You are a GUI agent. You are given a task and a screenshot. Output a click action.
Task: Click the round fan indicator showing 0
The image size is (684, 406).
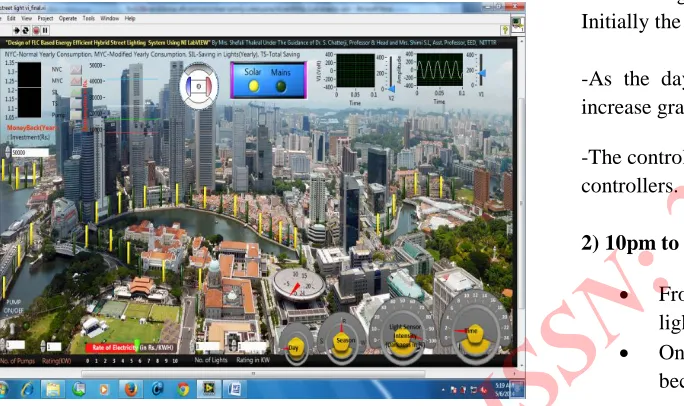(198, 86)
